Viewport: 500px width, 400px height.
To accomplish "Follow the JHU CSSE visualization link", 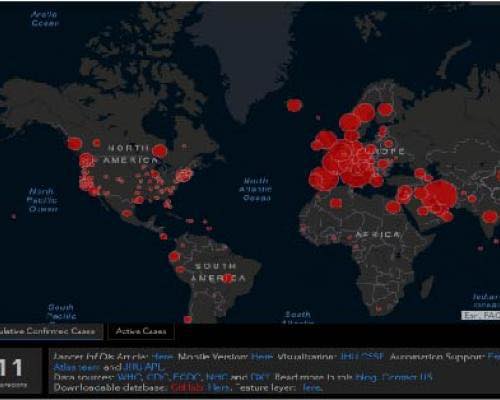I will click(361, 357).
